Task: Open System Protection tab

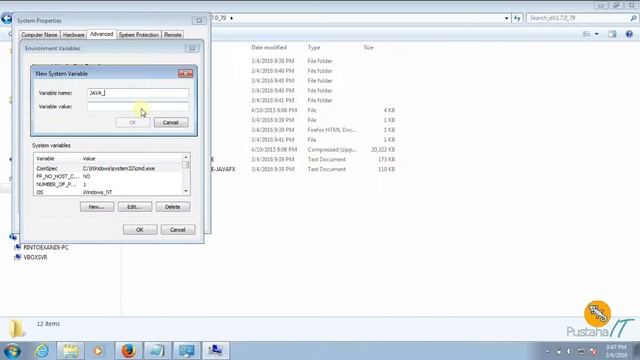Action: [139, 35]
